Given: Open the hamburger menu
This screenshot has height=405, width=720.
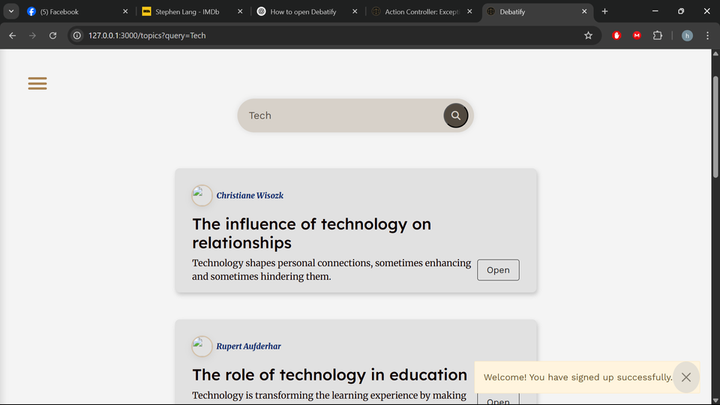Looking at the screenshot, I should (37, 83).
